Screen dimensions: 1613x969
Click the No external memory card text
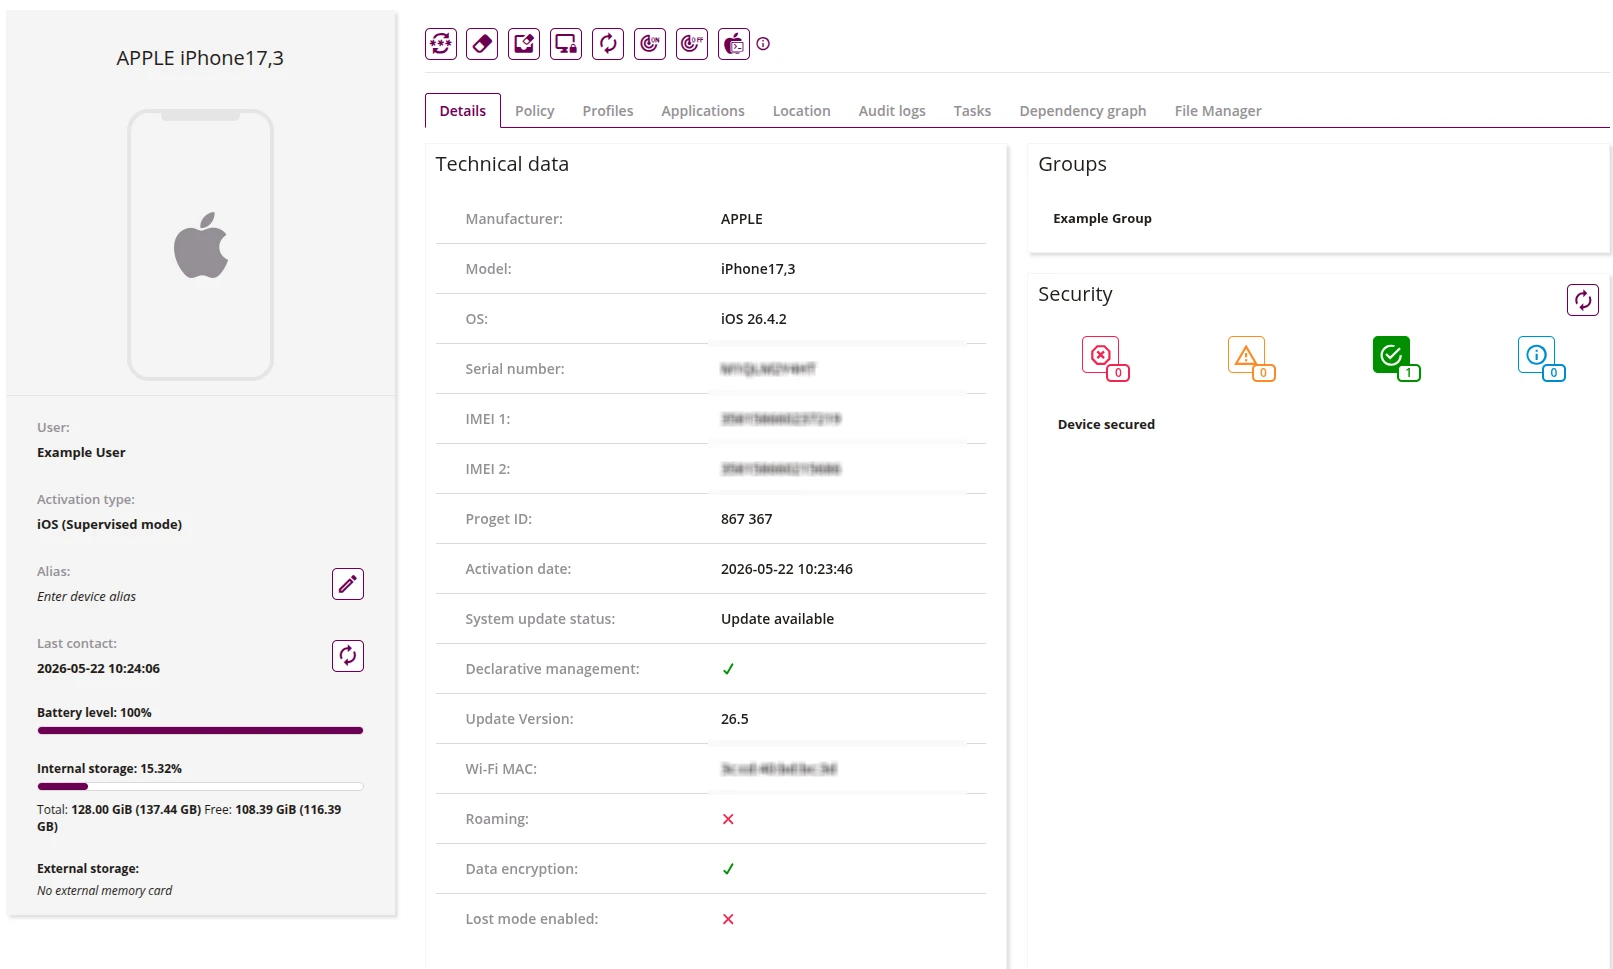coord(105,890)
